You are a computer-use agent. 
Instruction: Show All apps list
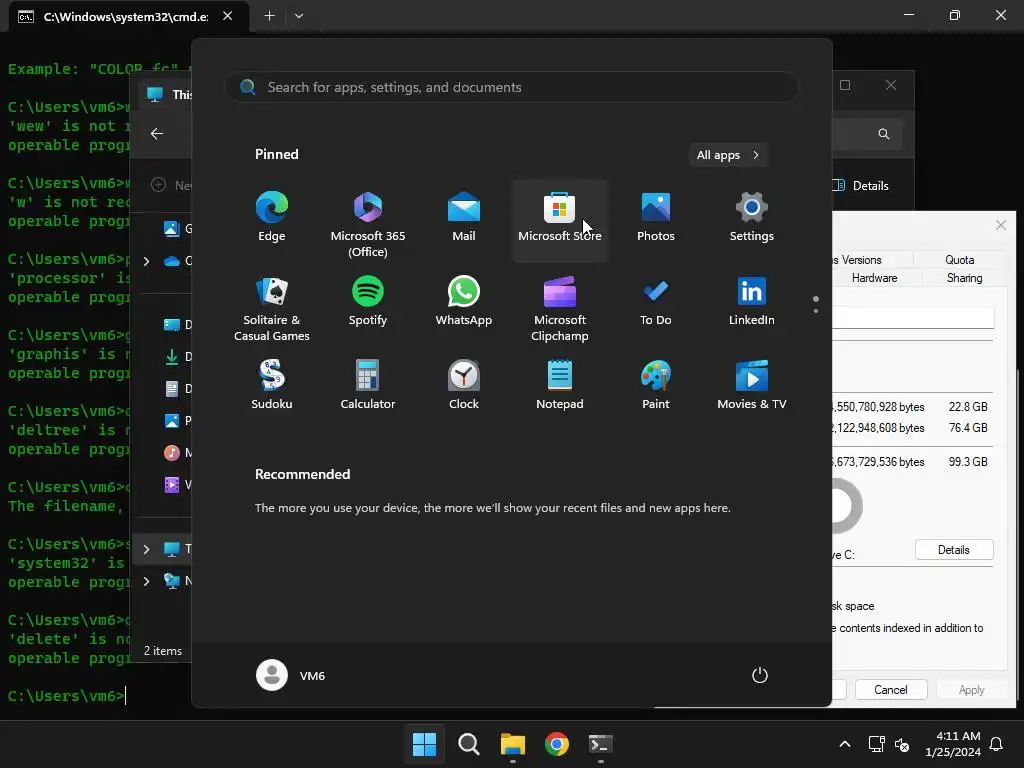coord(728,155)
